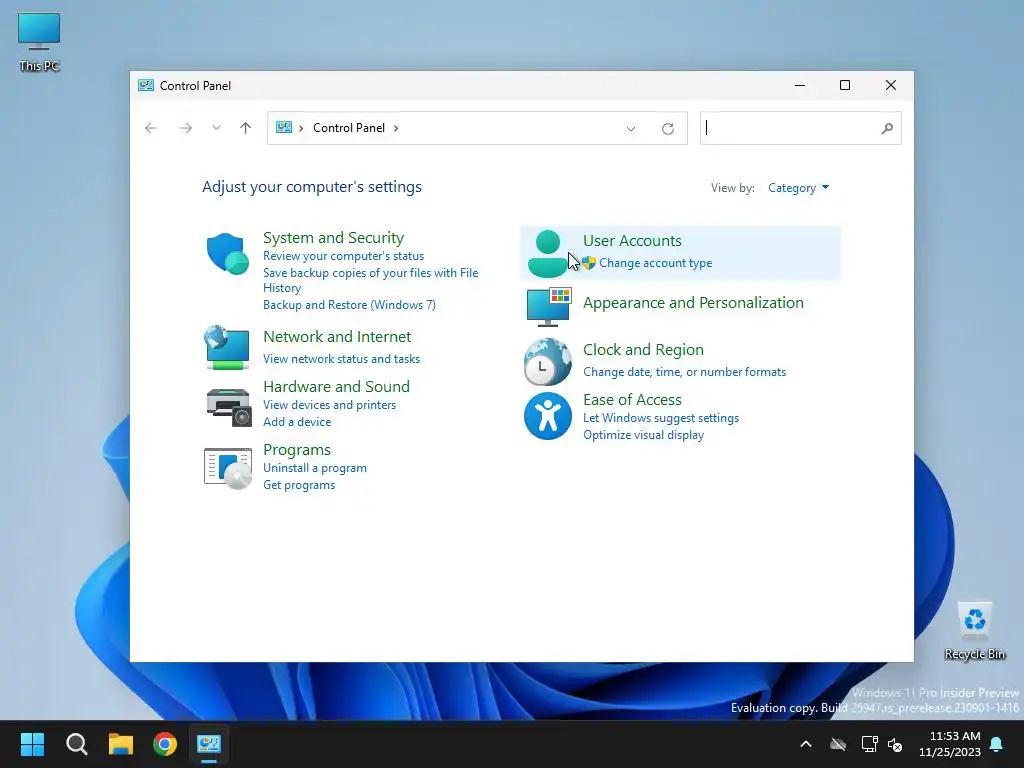Click View devices and printers
Viewport: 1024px width, 768px height.
[330, 405]
